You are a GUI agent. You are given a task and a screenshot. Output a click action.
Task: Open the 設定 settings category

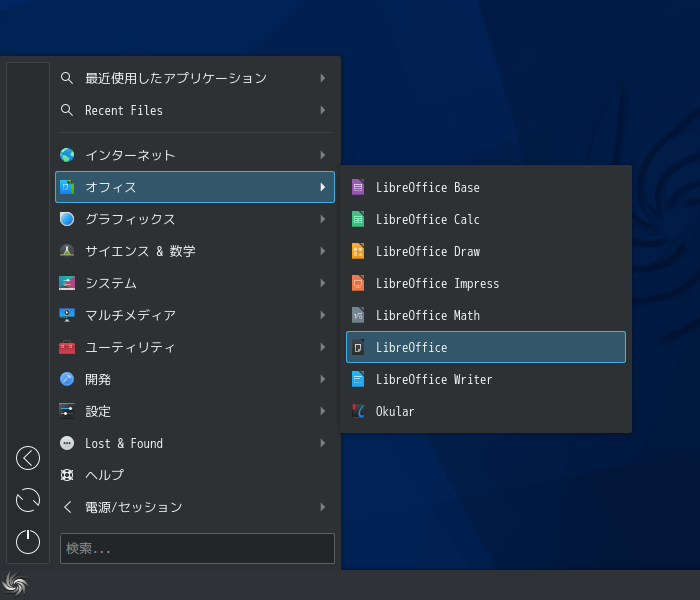tap(195, 411)
